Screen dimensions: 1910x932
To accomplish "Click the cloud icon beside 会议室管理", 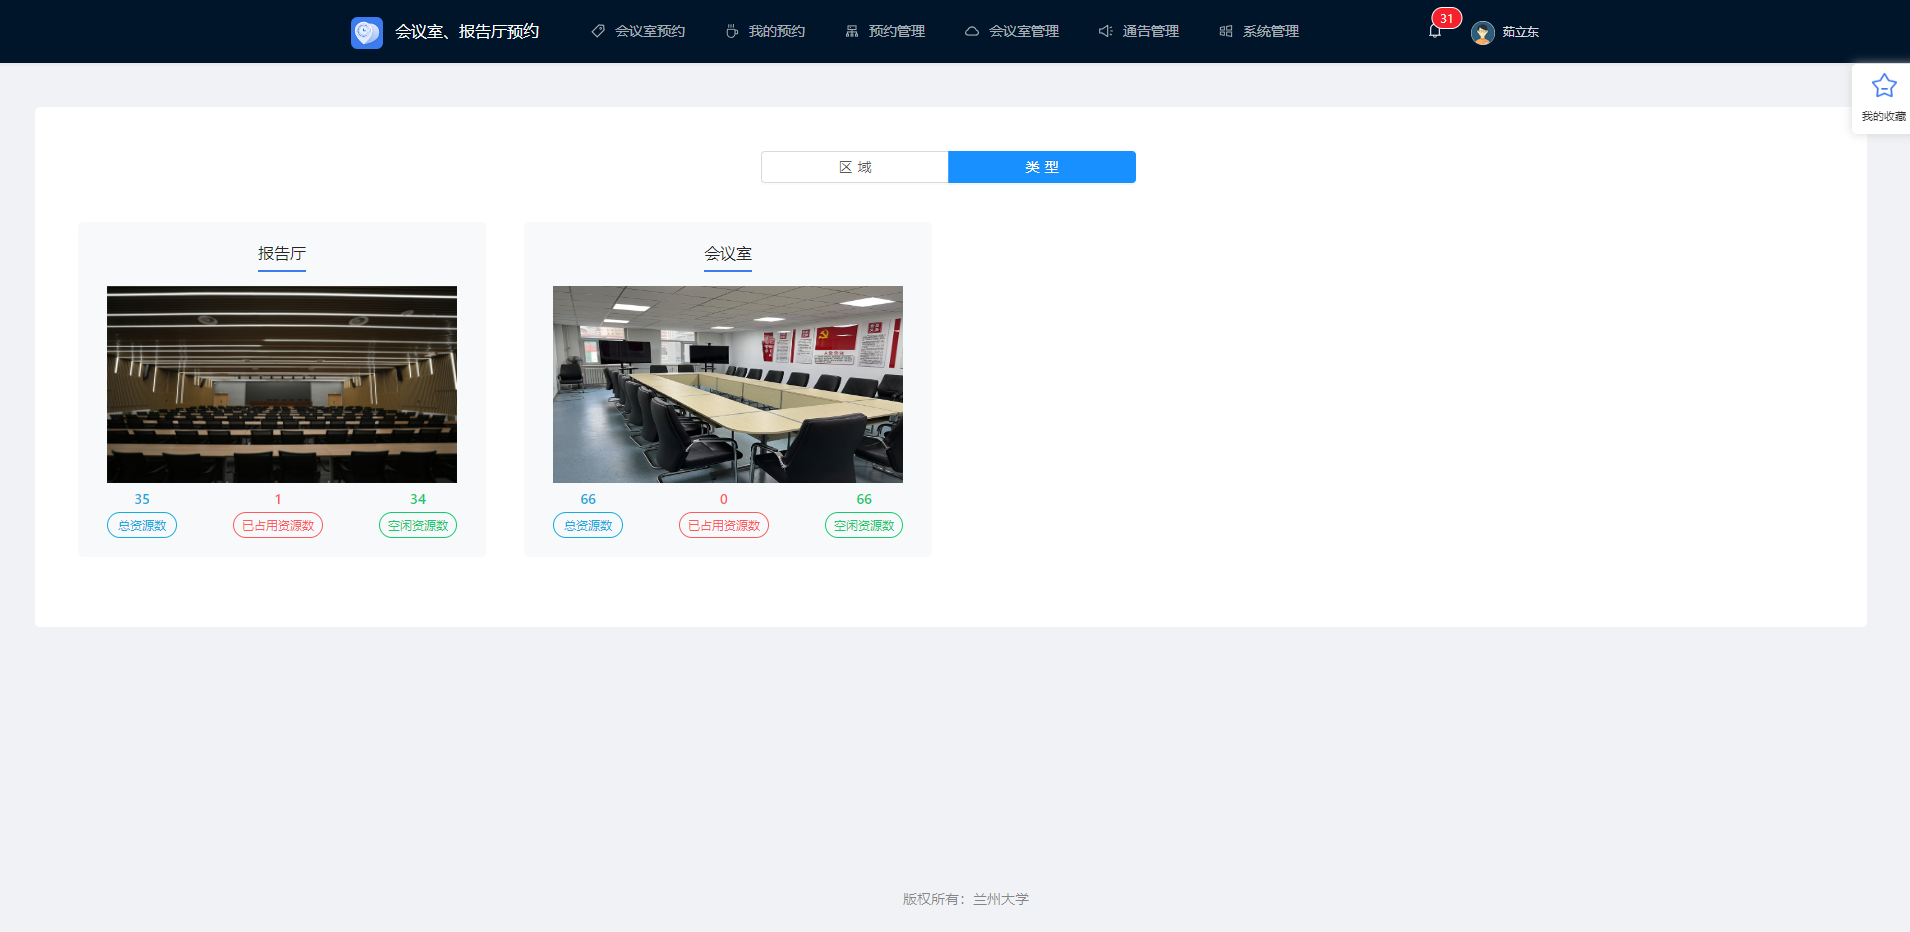I will [x=971, y=32].
